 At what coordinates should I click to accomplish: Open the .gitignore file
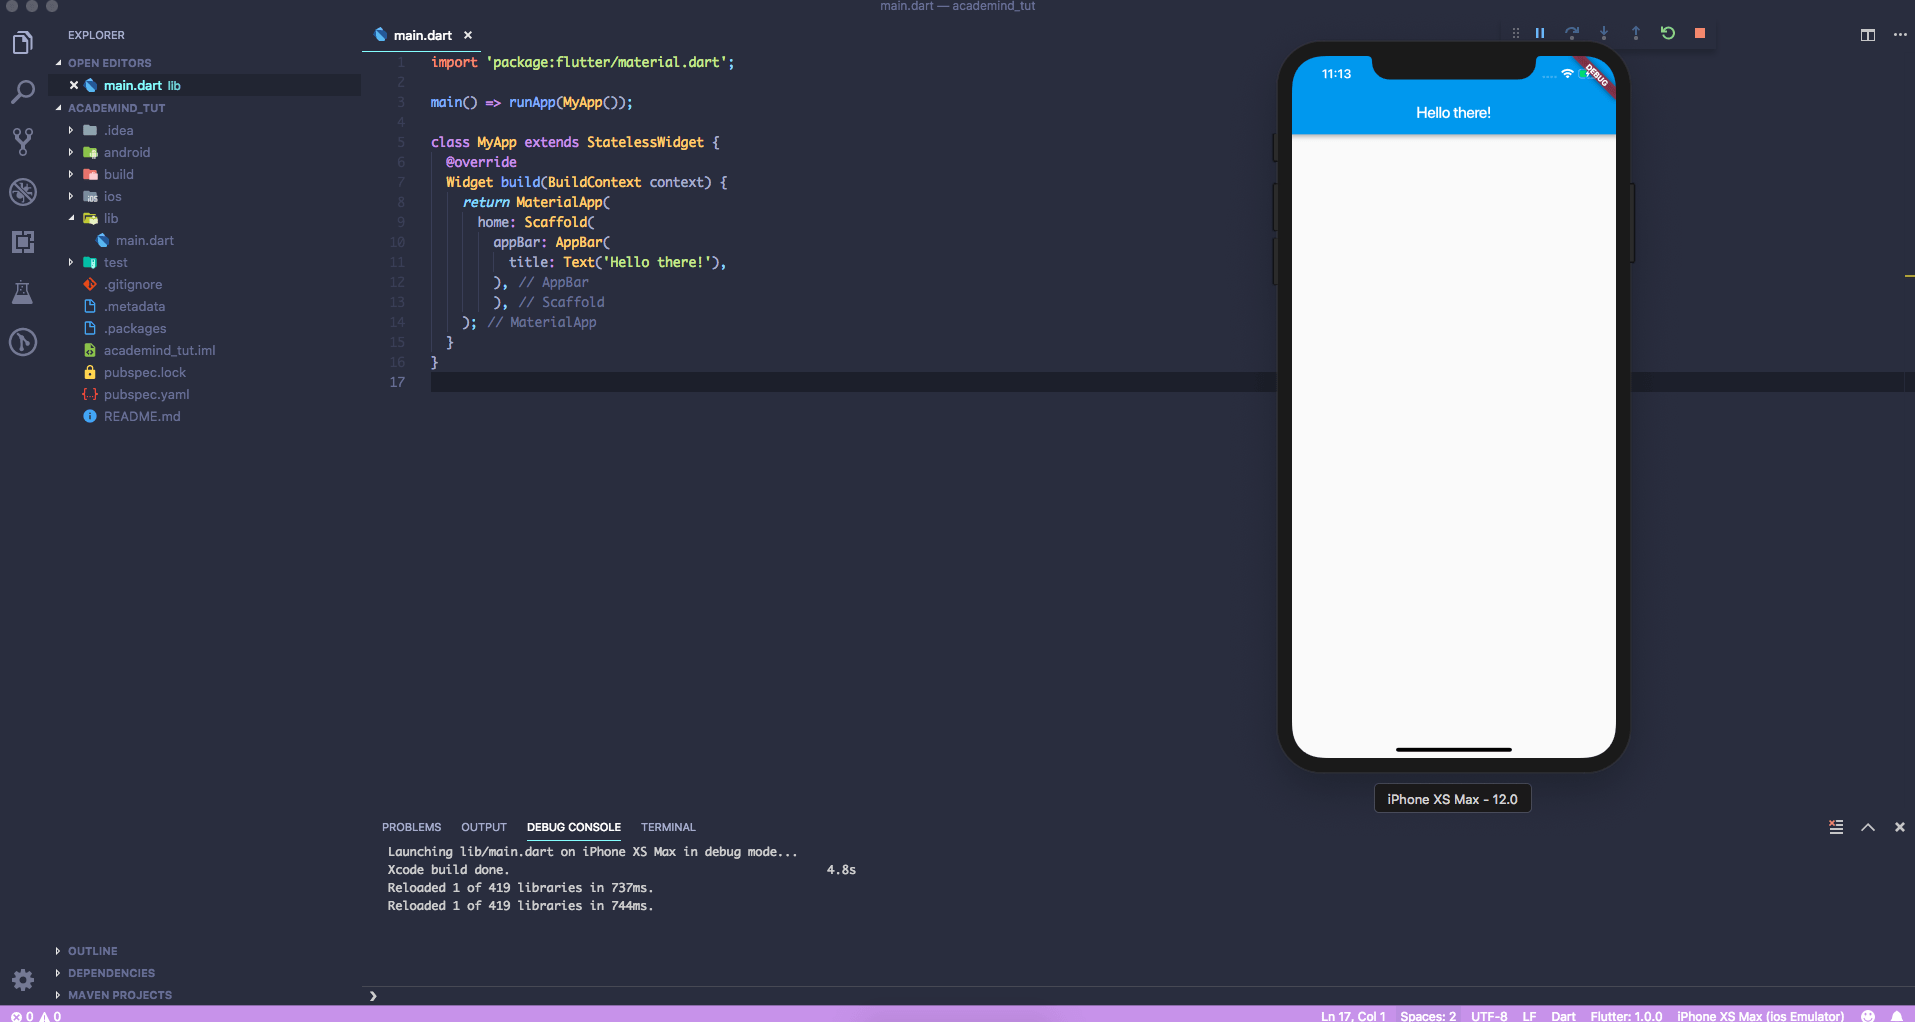point(132,284)
